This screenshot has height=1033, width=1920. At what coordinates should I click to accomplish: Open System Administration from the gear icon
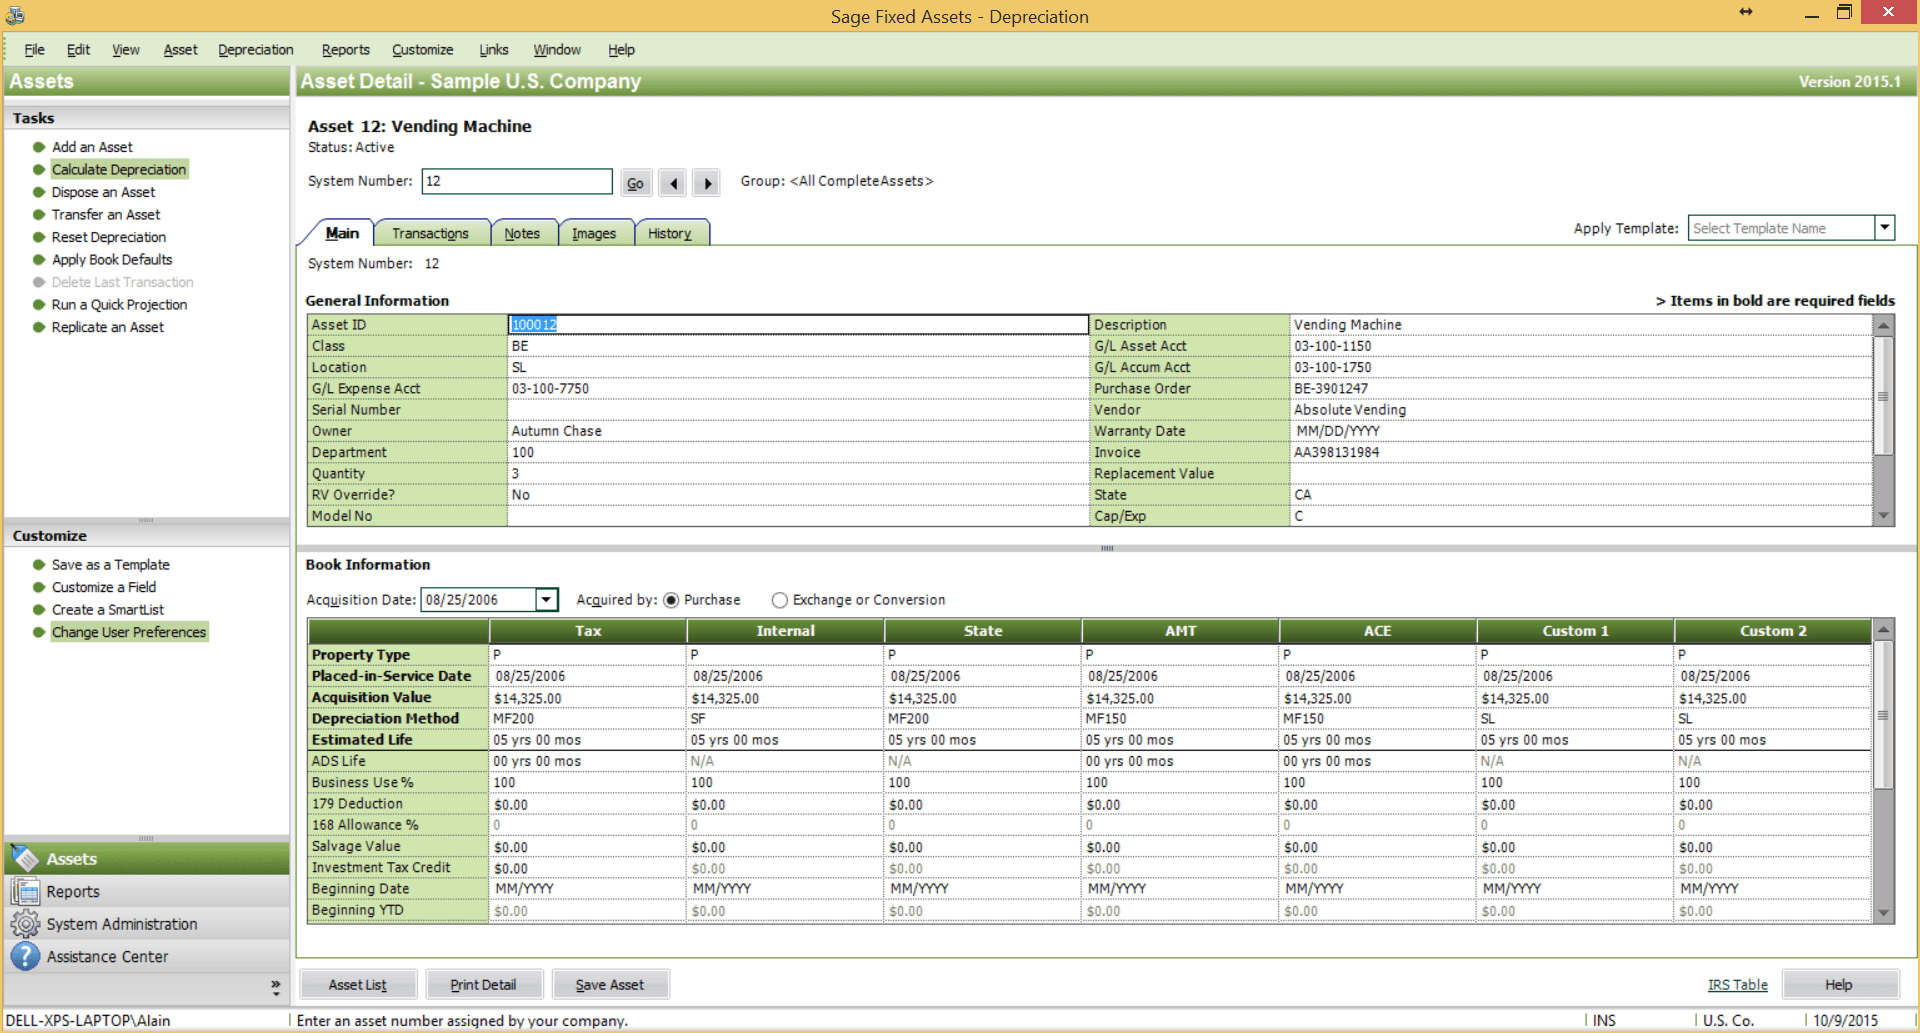click(24, 923)
